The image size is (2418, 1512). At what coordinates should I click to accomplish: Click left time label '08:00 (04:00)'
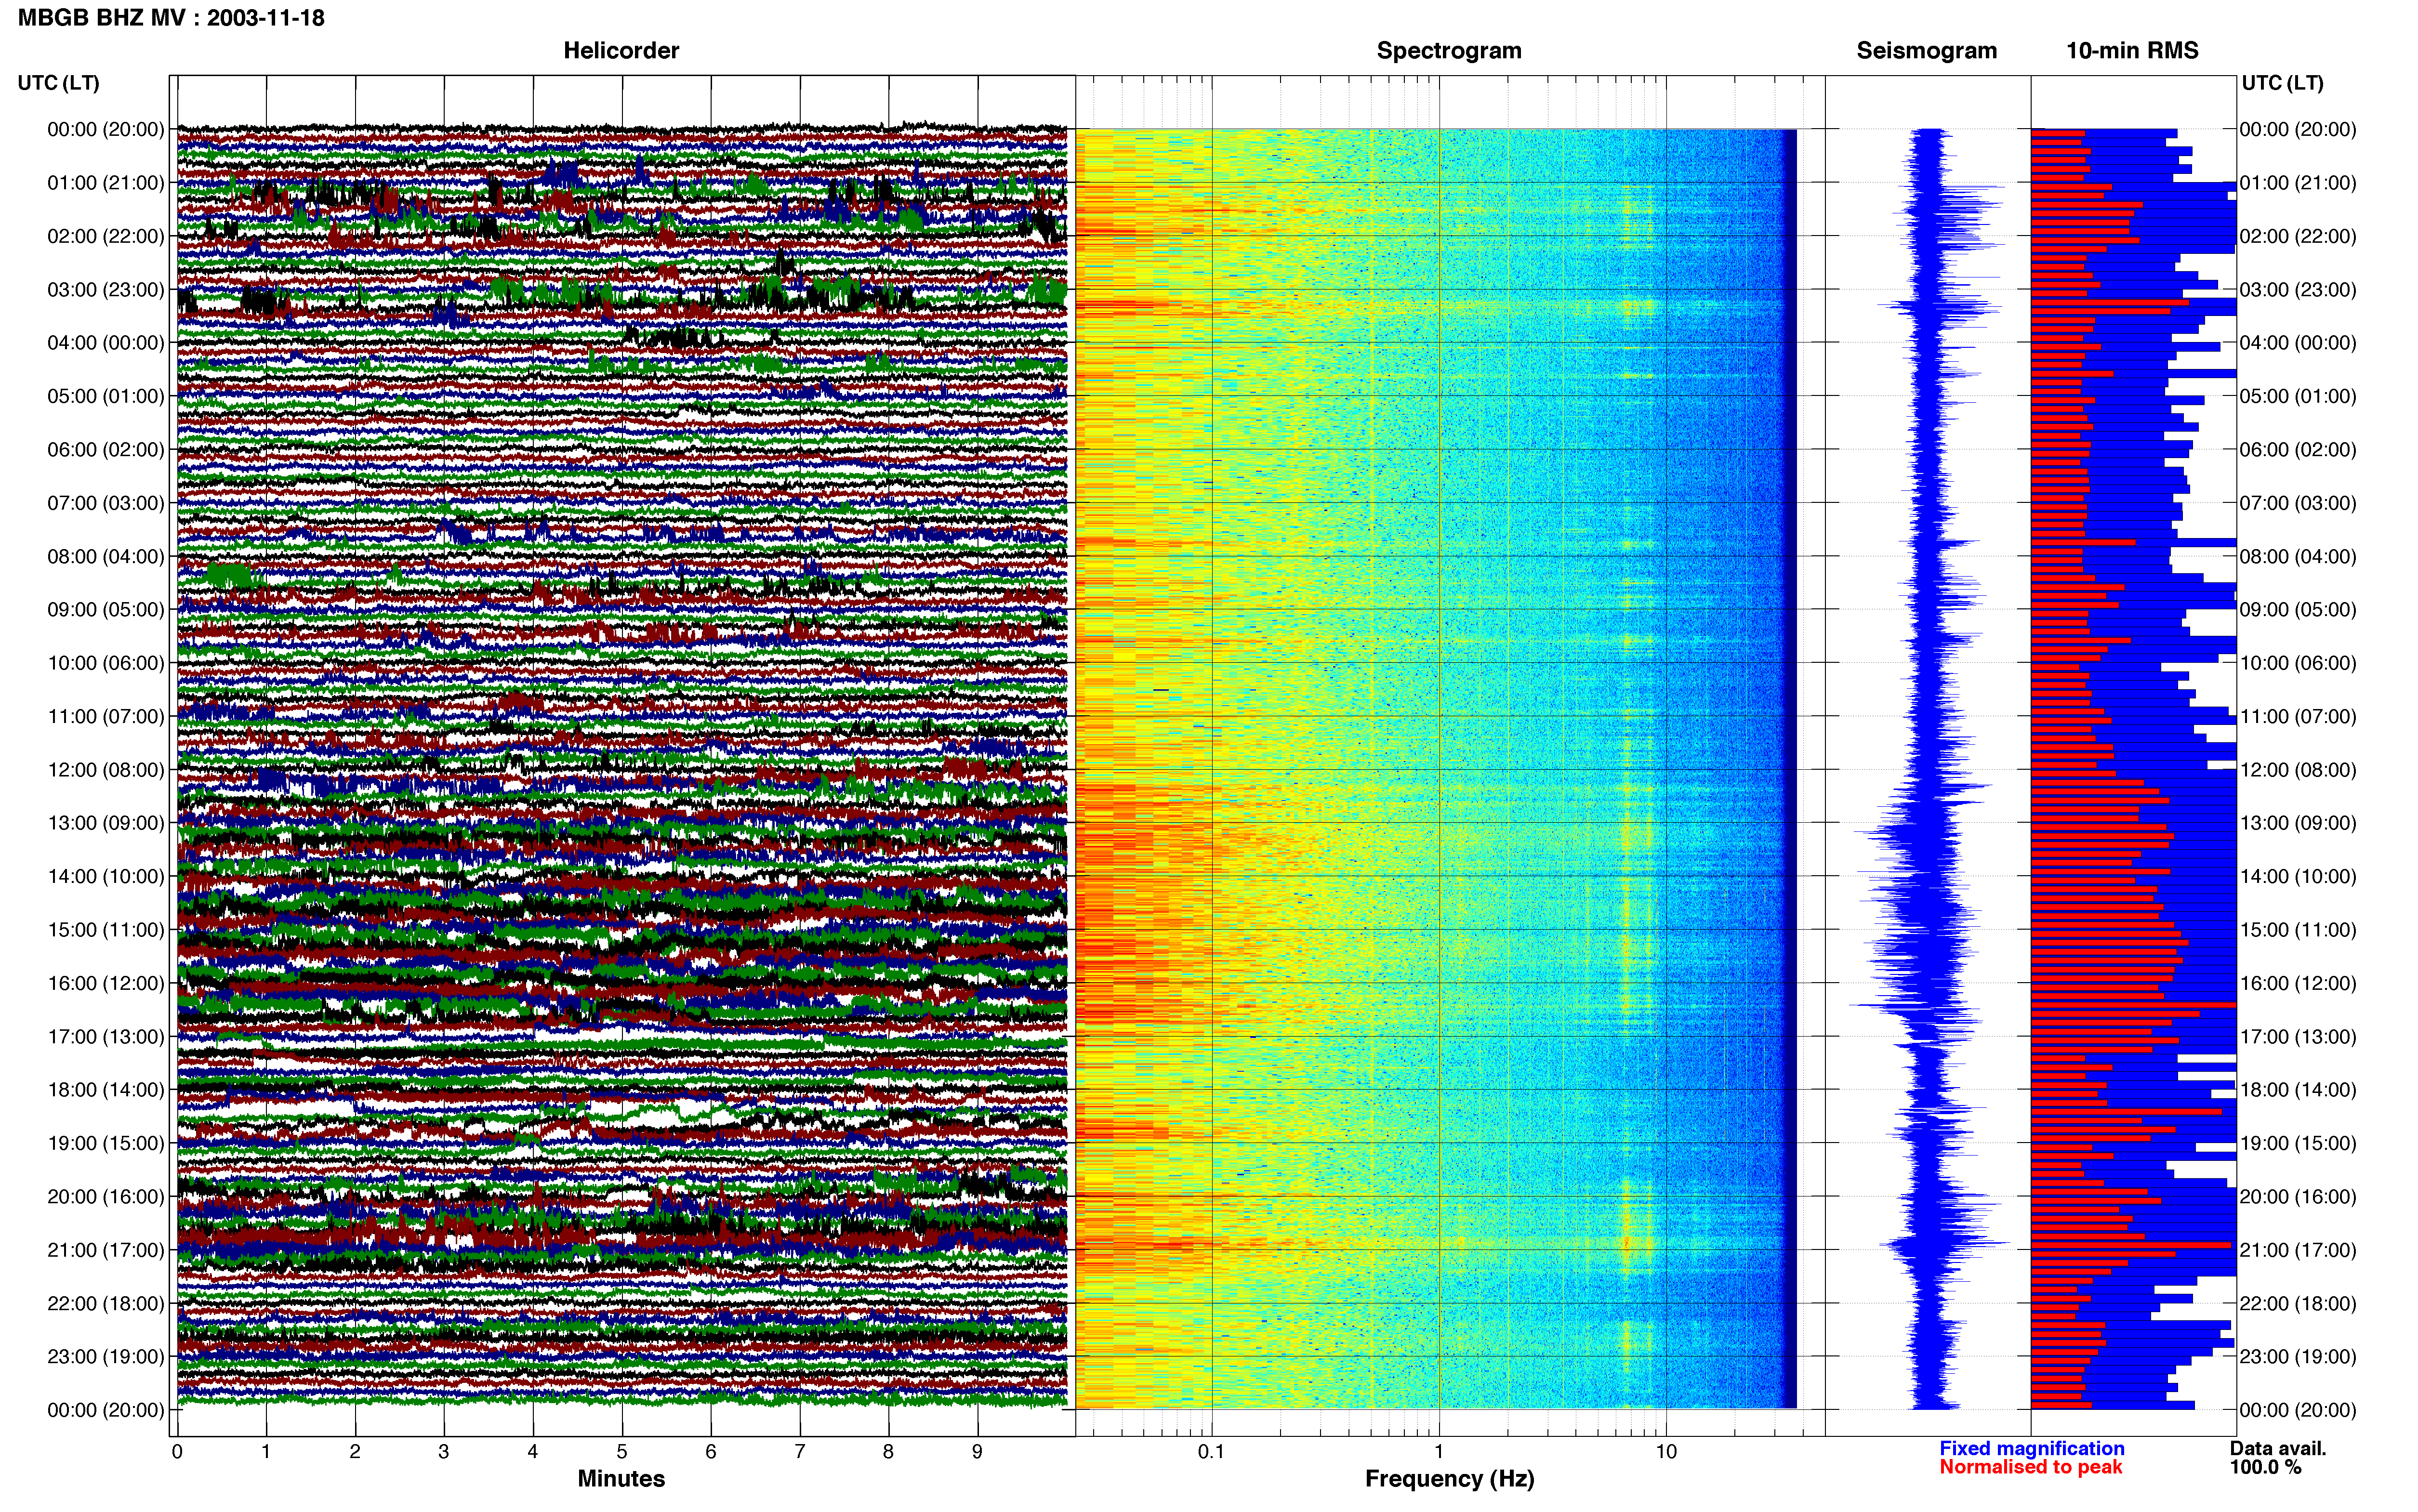[x=106, y=557]
